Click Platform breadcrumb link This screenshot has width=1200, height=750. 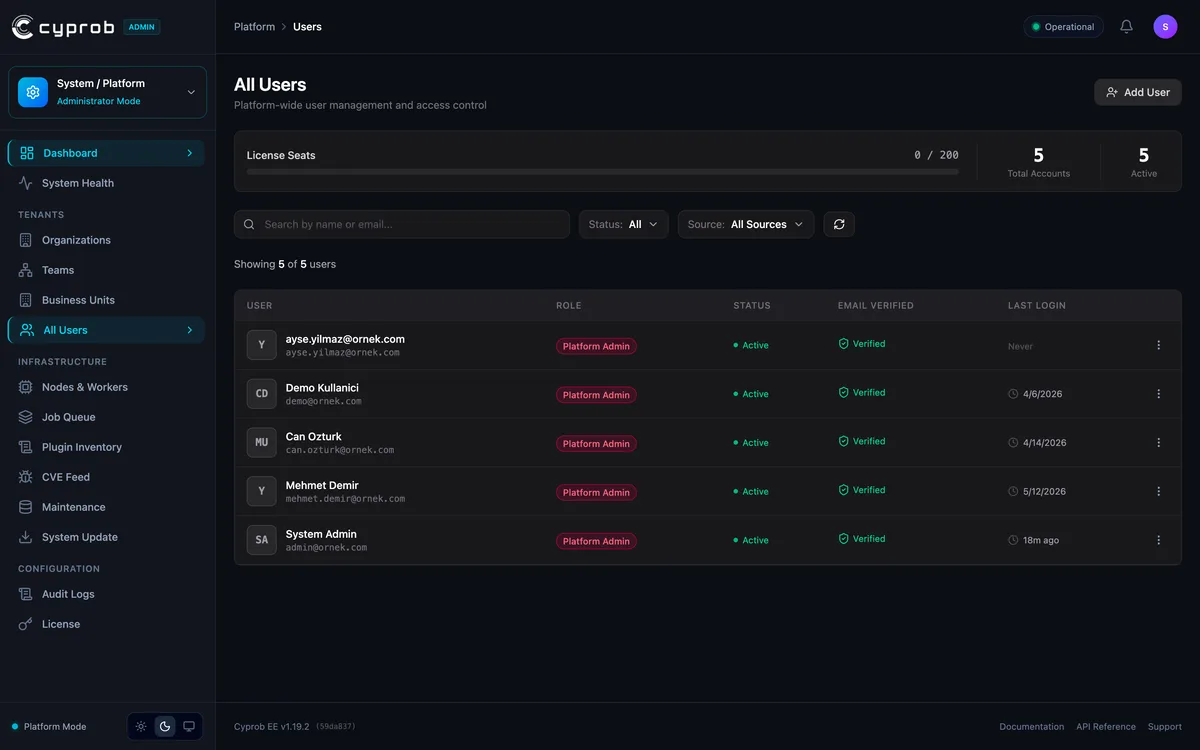254,27
